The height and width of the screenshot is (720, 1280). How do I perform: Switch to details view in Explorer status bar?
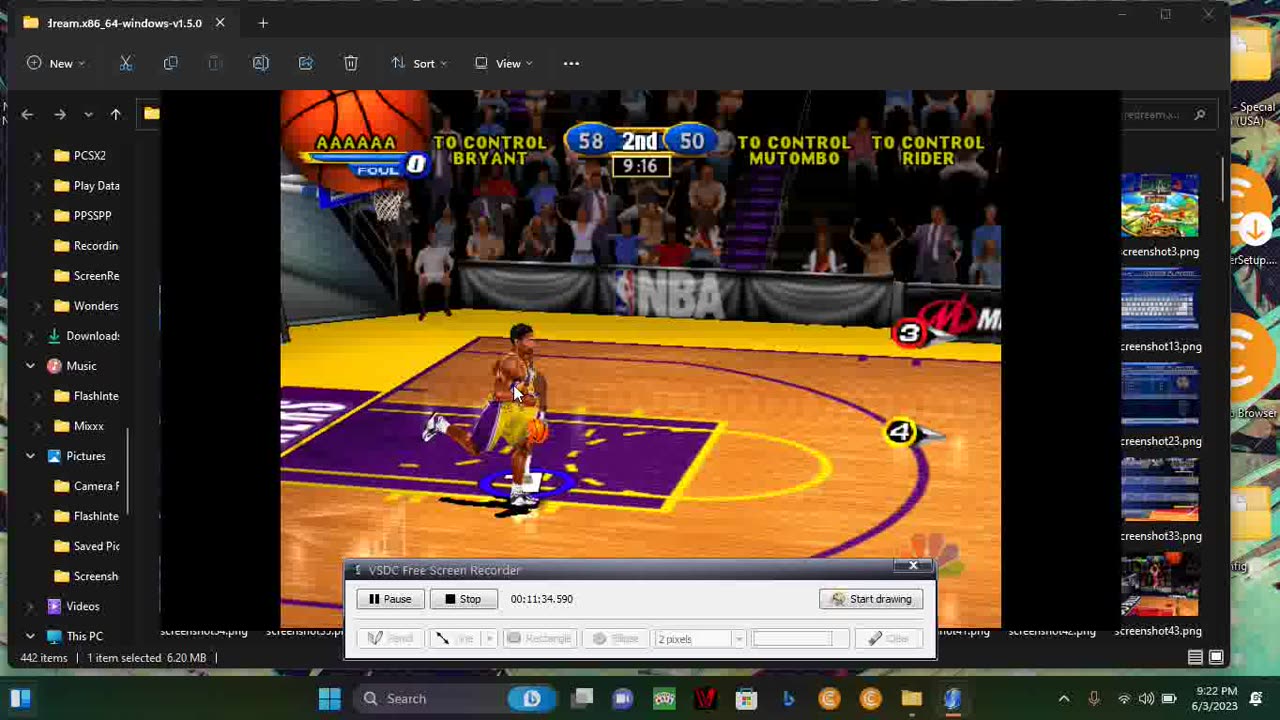coord(1195,657)
